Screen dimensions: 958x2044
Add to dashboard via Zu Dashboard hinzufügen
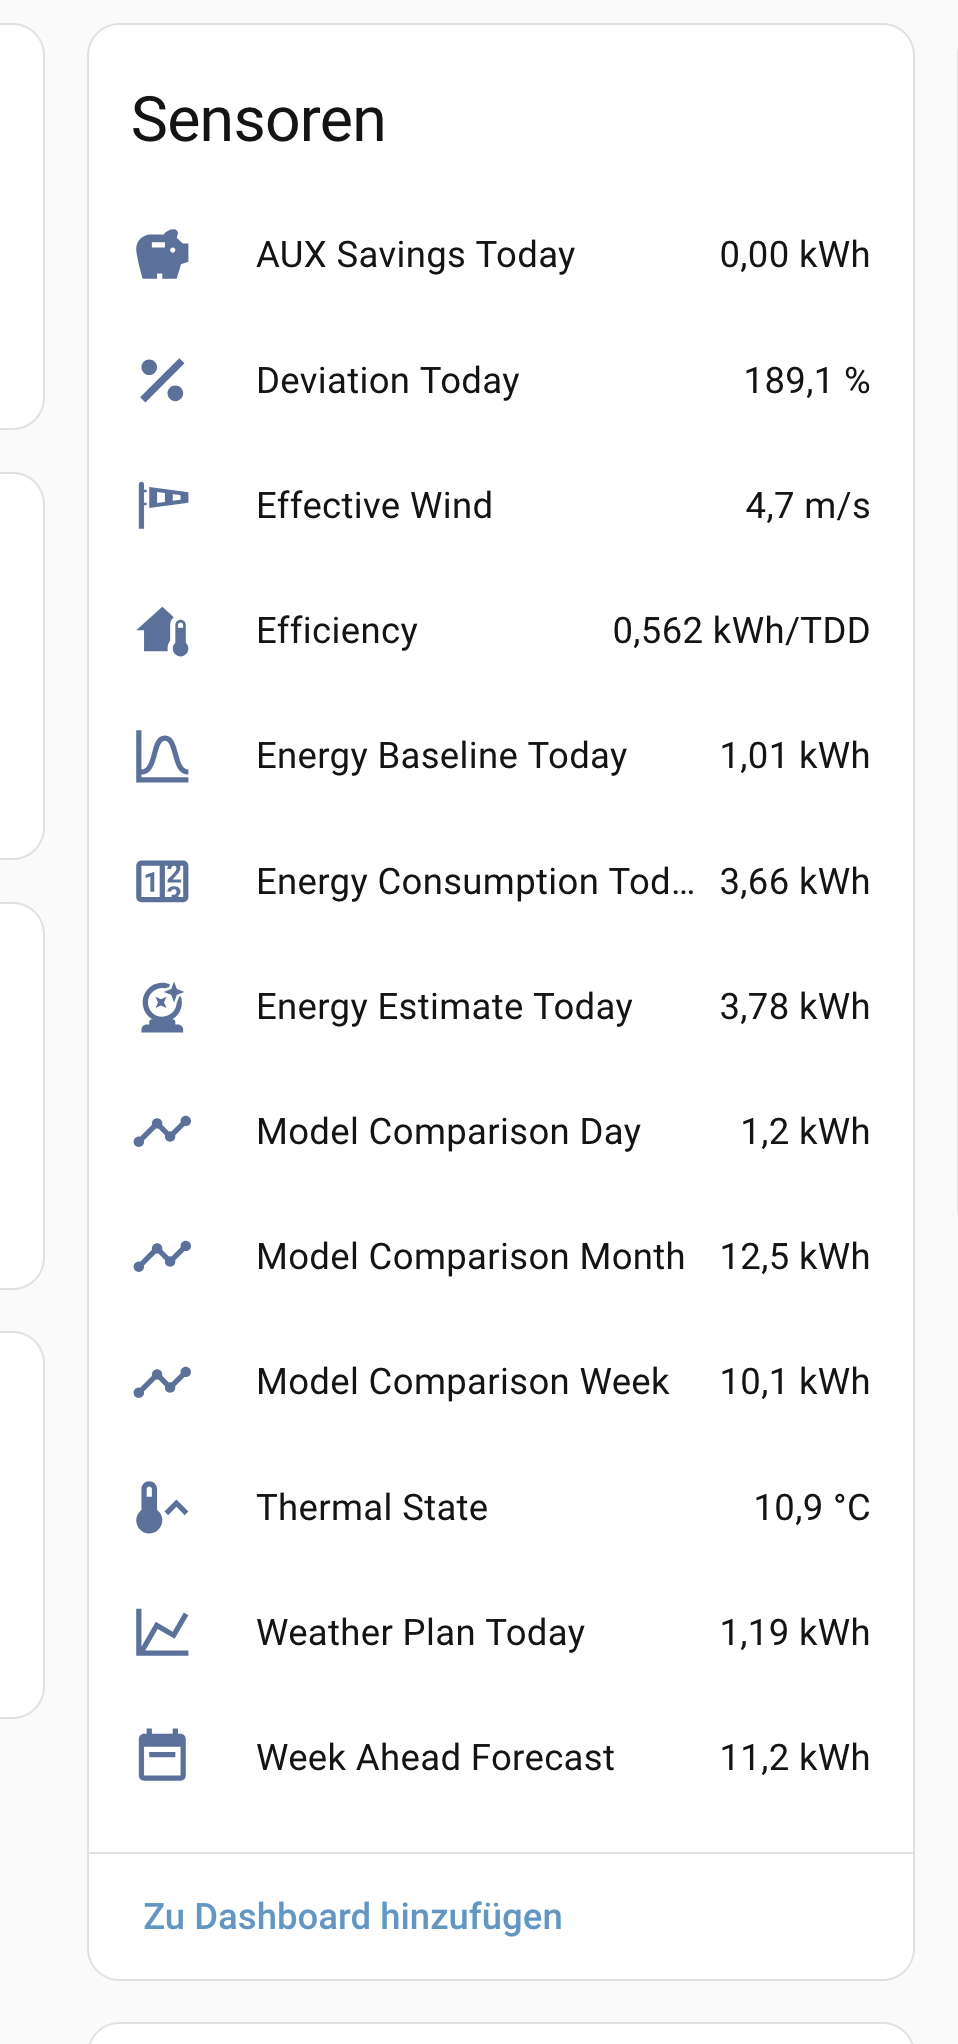[353, 1916]
